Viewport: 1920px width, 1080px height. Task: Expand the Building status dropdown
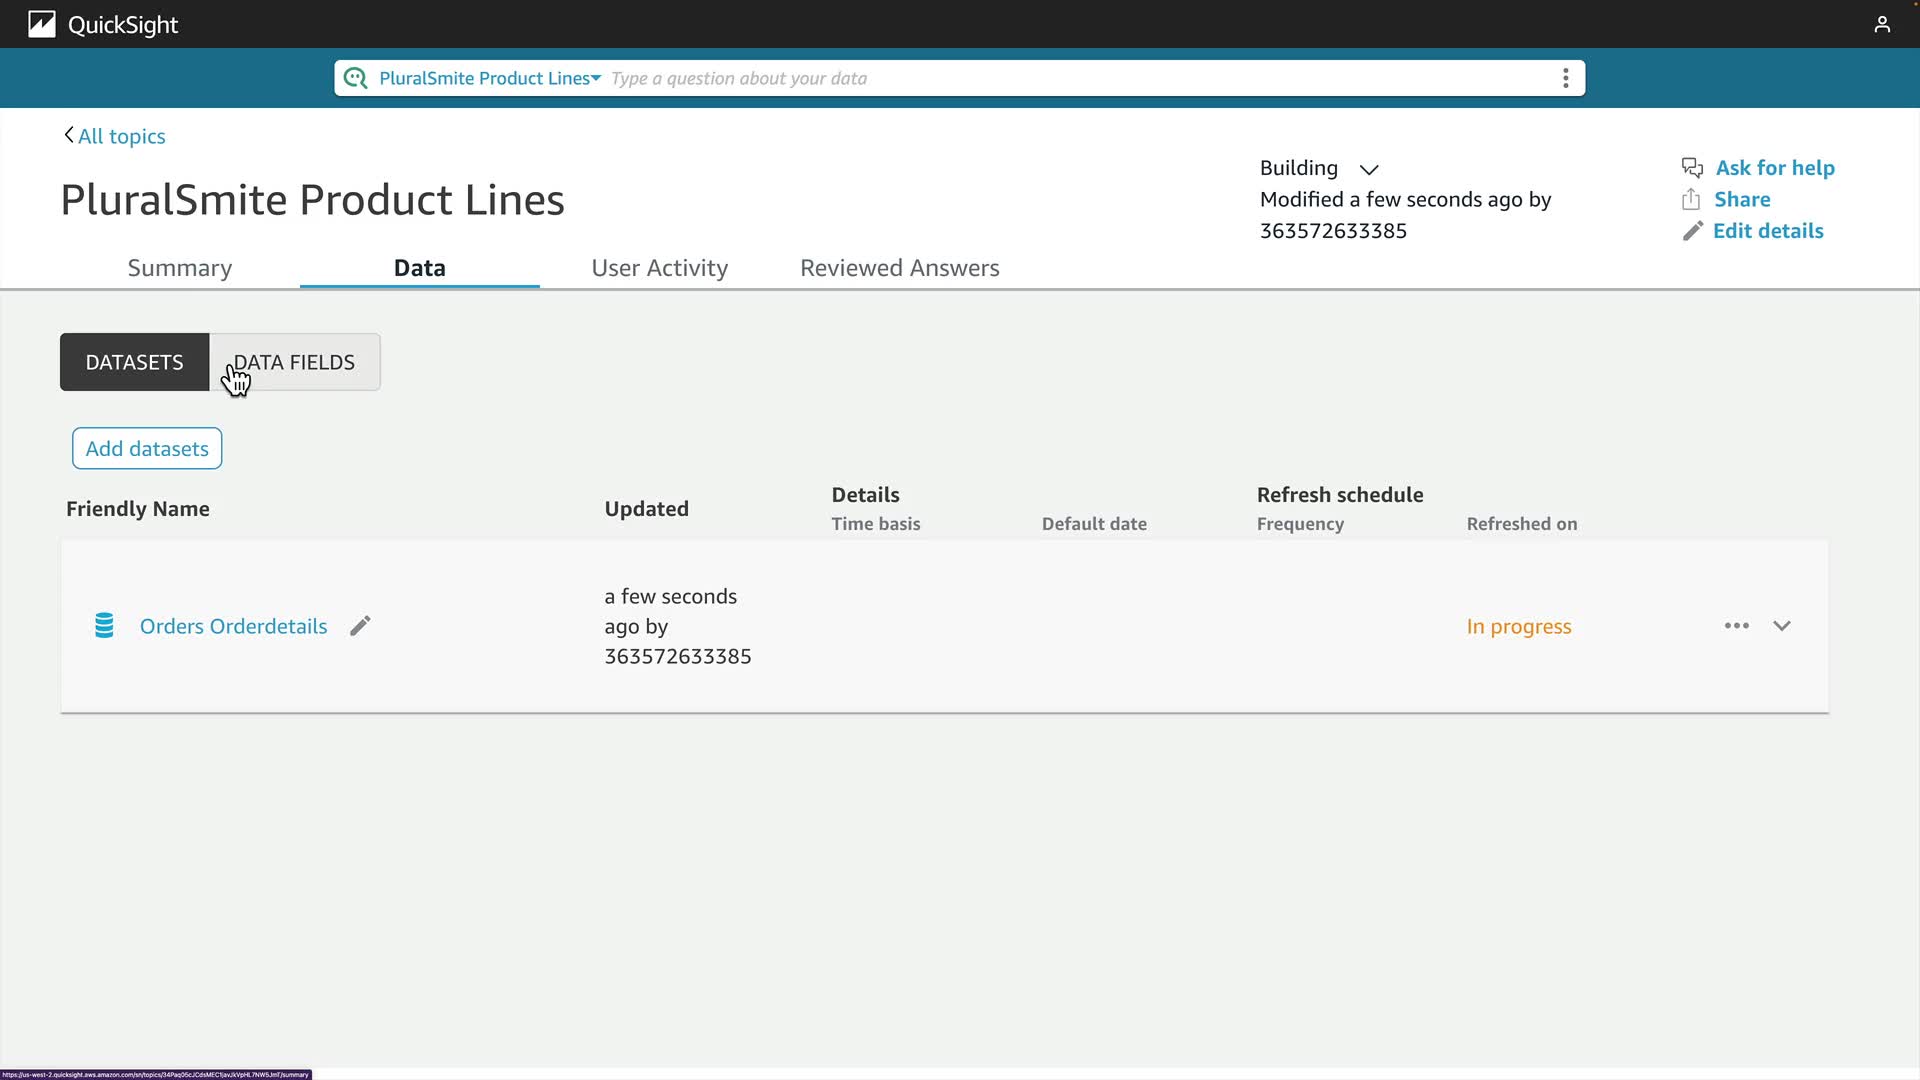click(1369, 169)
